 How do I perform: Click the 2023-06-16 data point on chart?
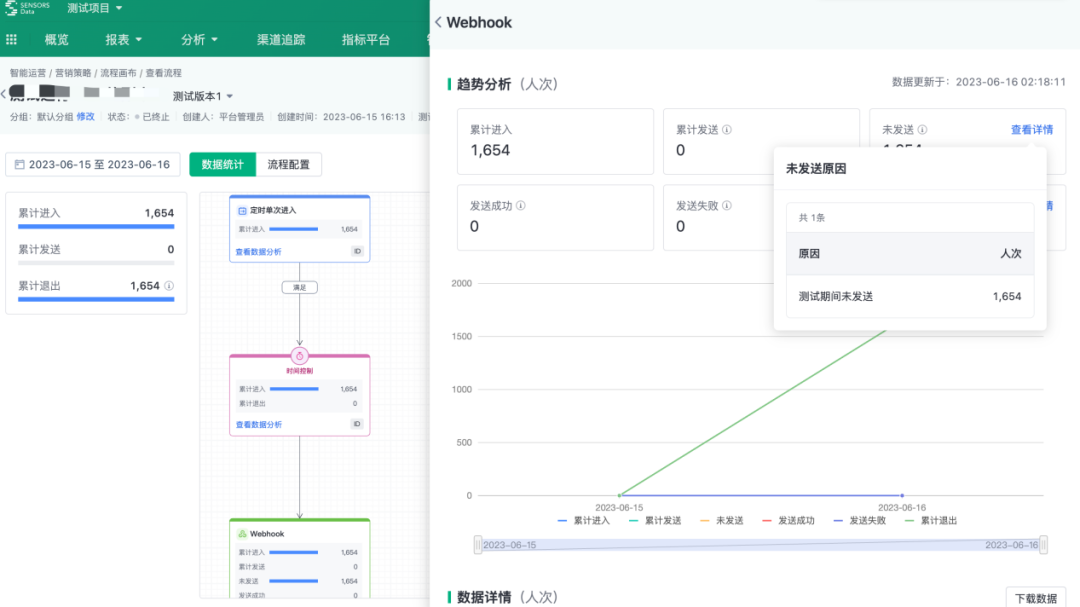tap(902, 495)
